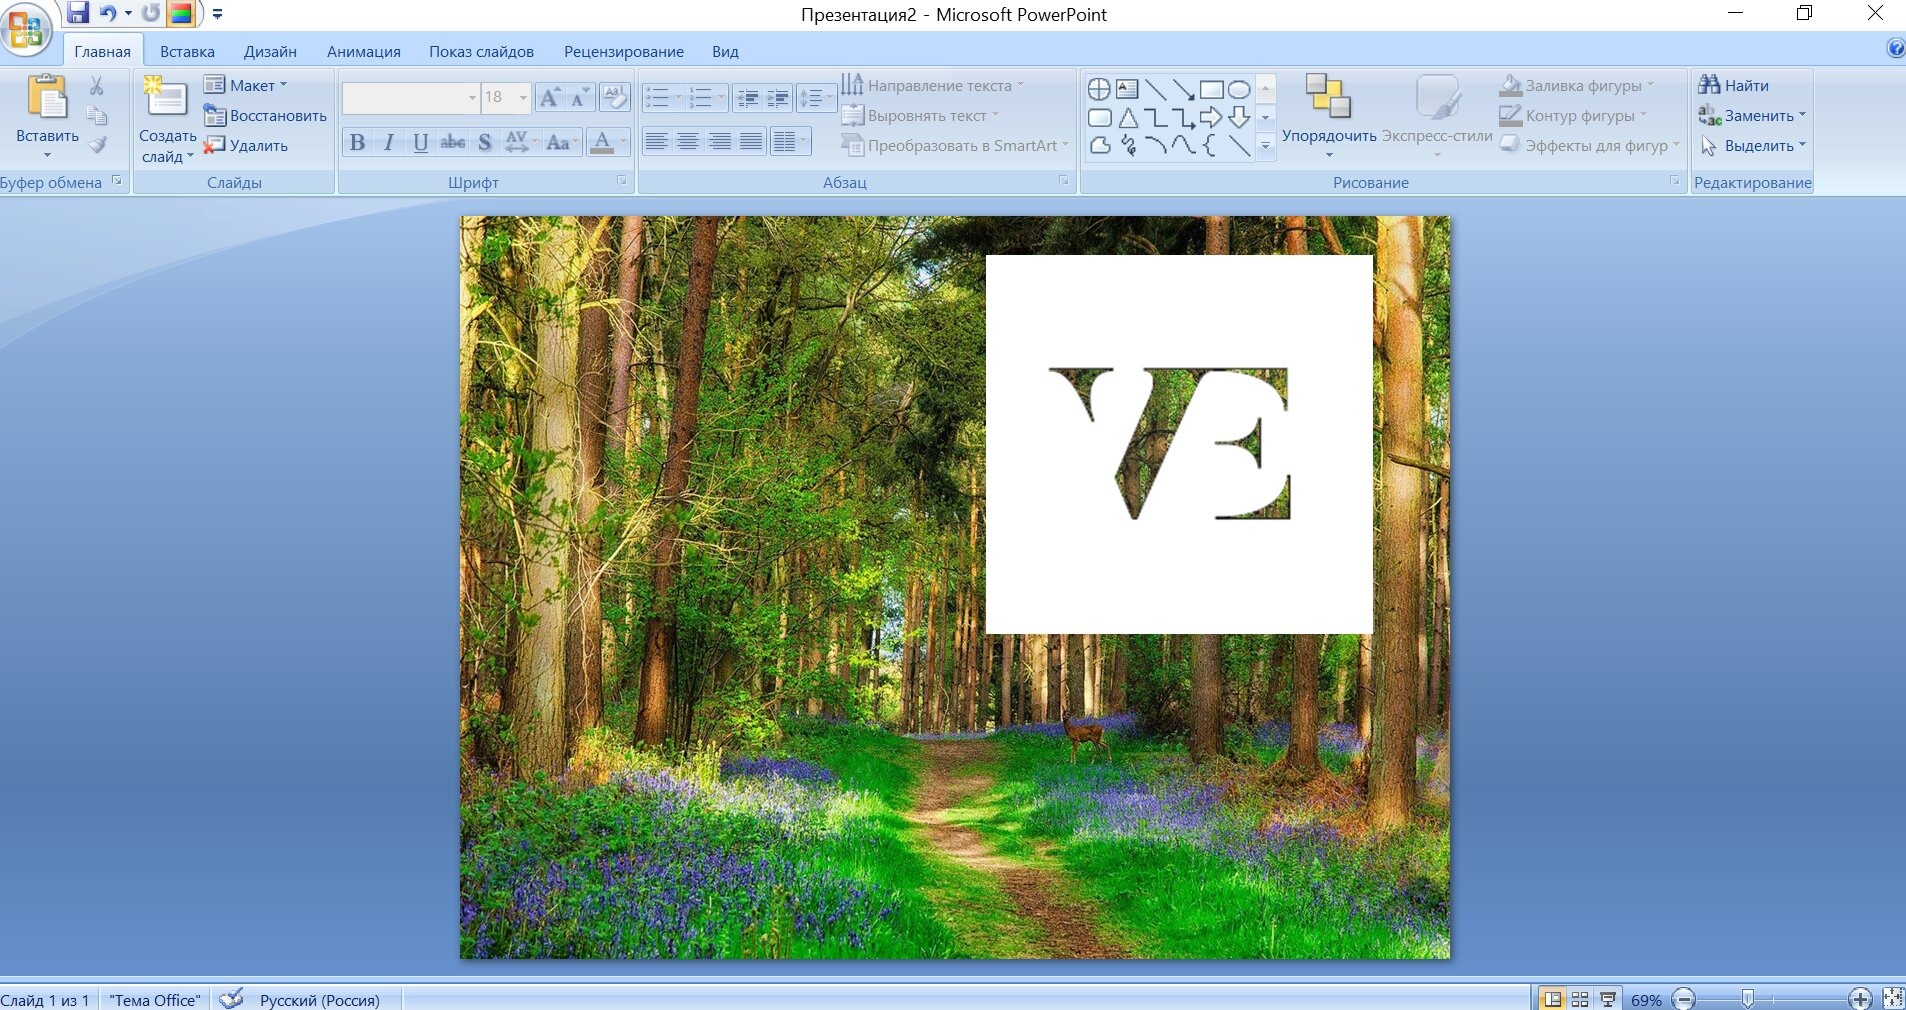Screen dimensions: 1906x1010
Task: Toggle bold formatting
Action: [357, 142]
